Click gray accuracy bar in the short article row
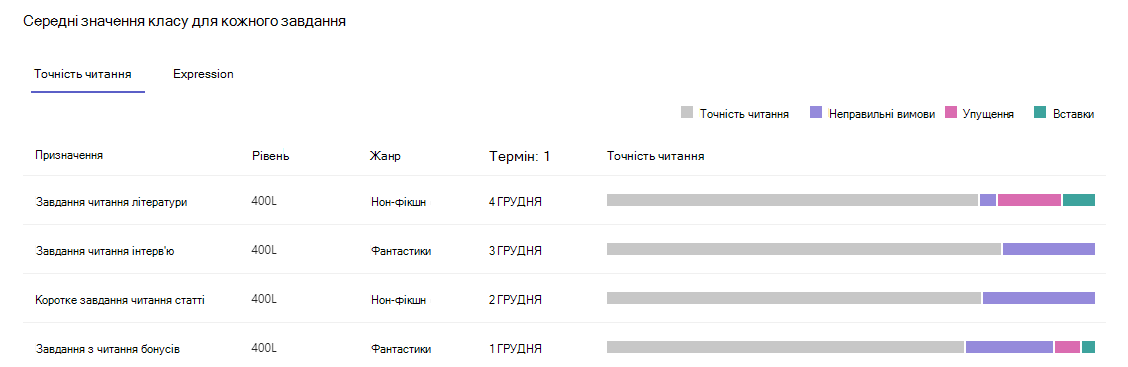The width and height of the screenshot is (1128, 367). 794,298
